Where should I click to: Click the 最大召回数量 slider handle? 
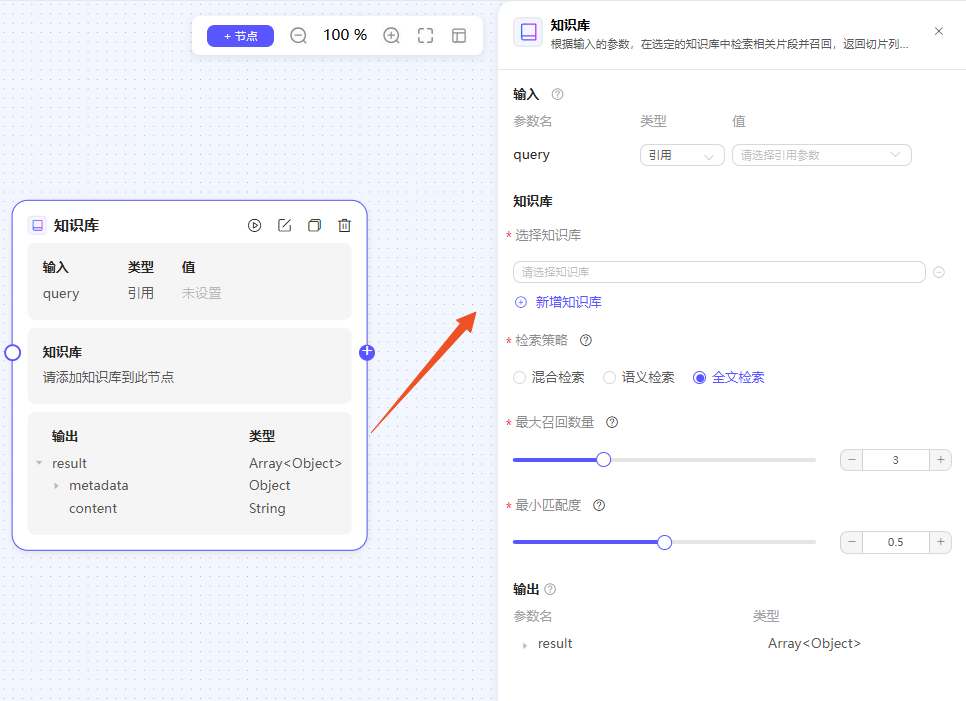click(604, 460)
